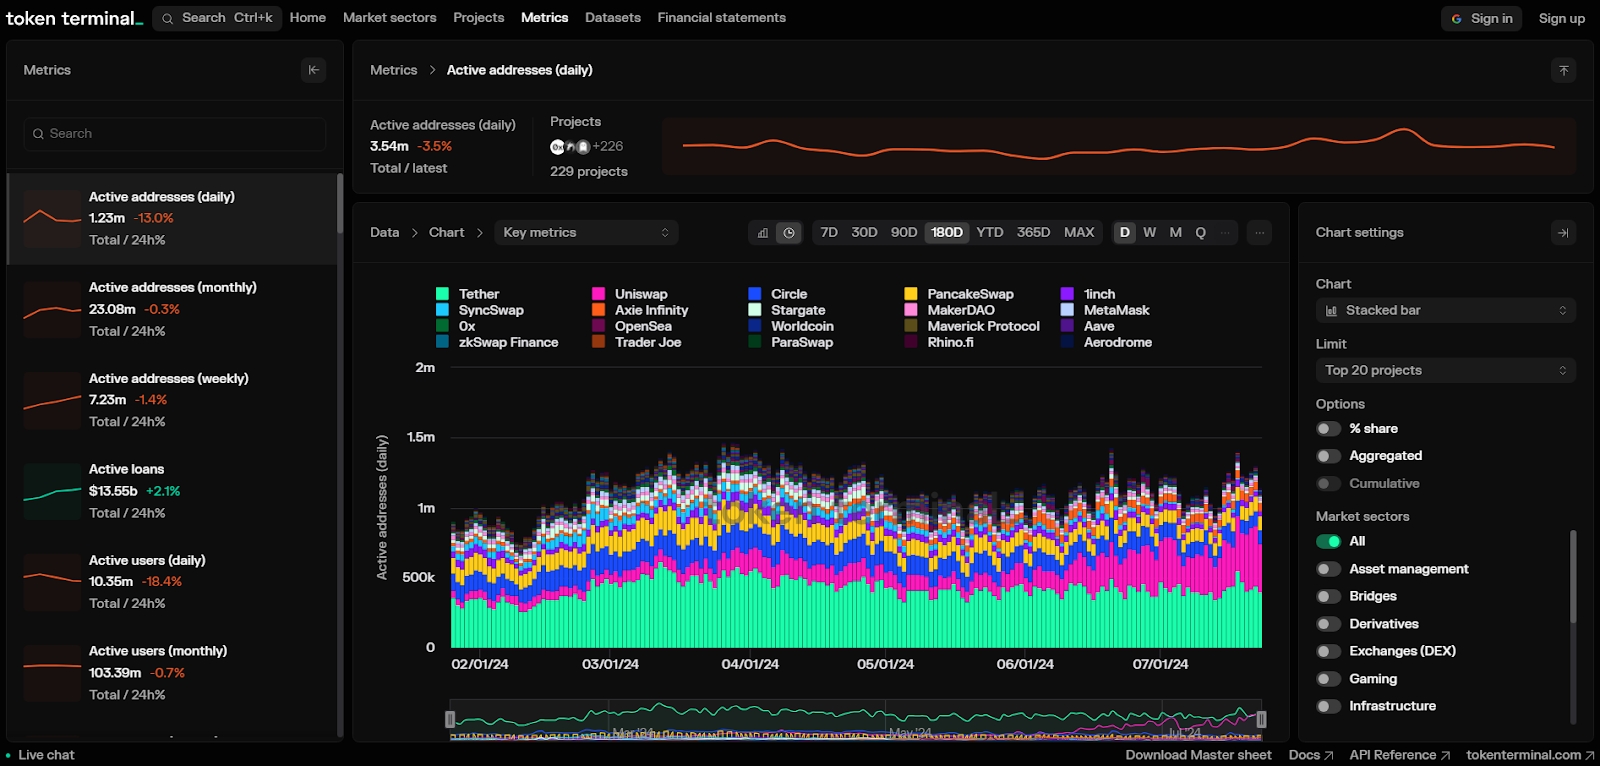Click the SyncSwap legend color square
The width and height of the screenshot is (1600, 766).
click(x=442, y=310)
